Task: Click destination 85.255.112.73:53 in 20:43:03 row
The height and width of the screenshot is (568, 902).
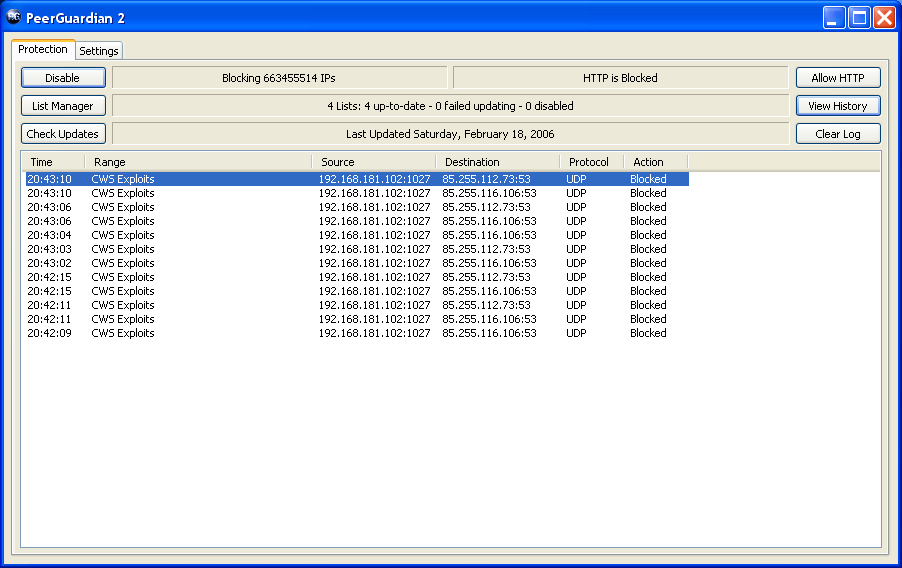Action: click(x=487, y=249)
